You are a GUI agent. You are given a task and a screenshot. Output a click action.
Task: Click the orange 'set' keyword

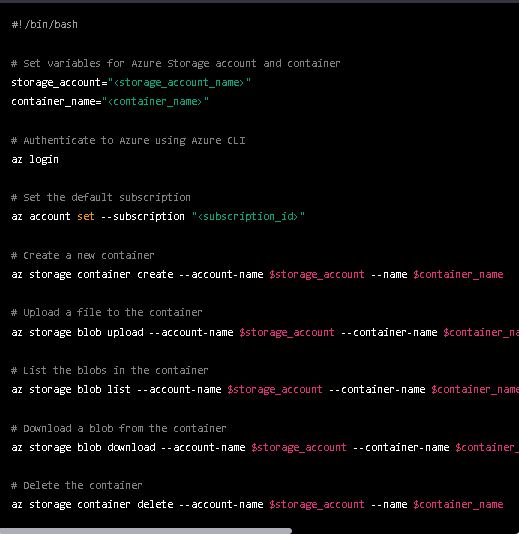[x=85, y=217]
